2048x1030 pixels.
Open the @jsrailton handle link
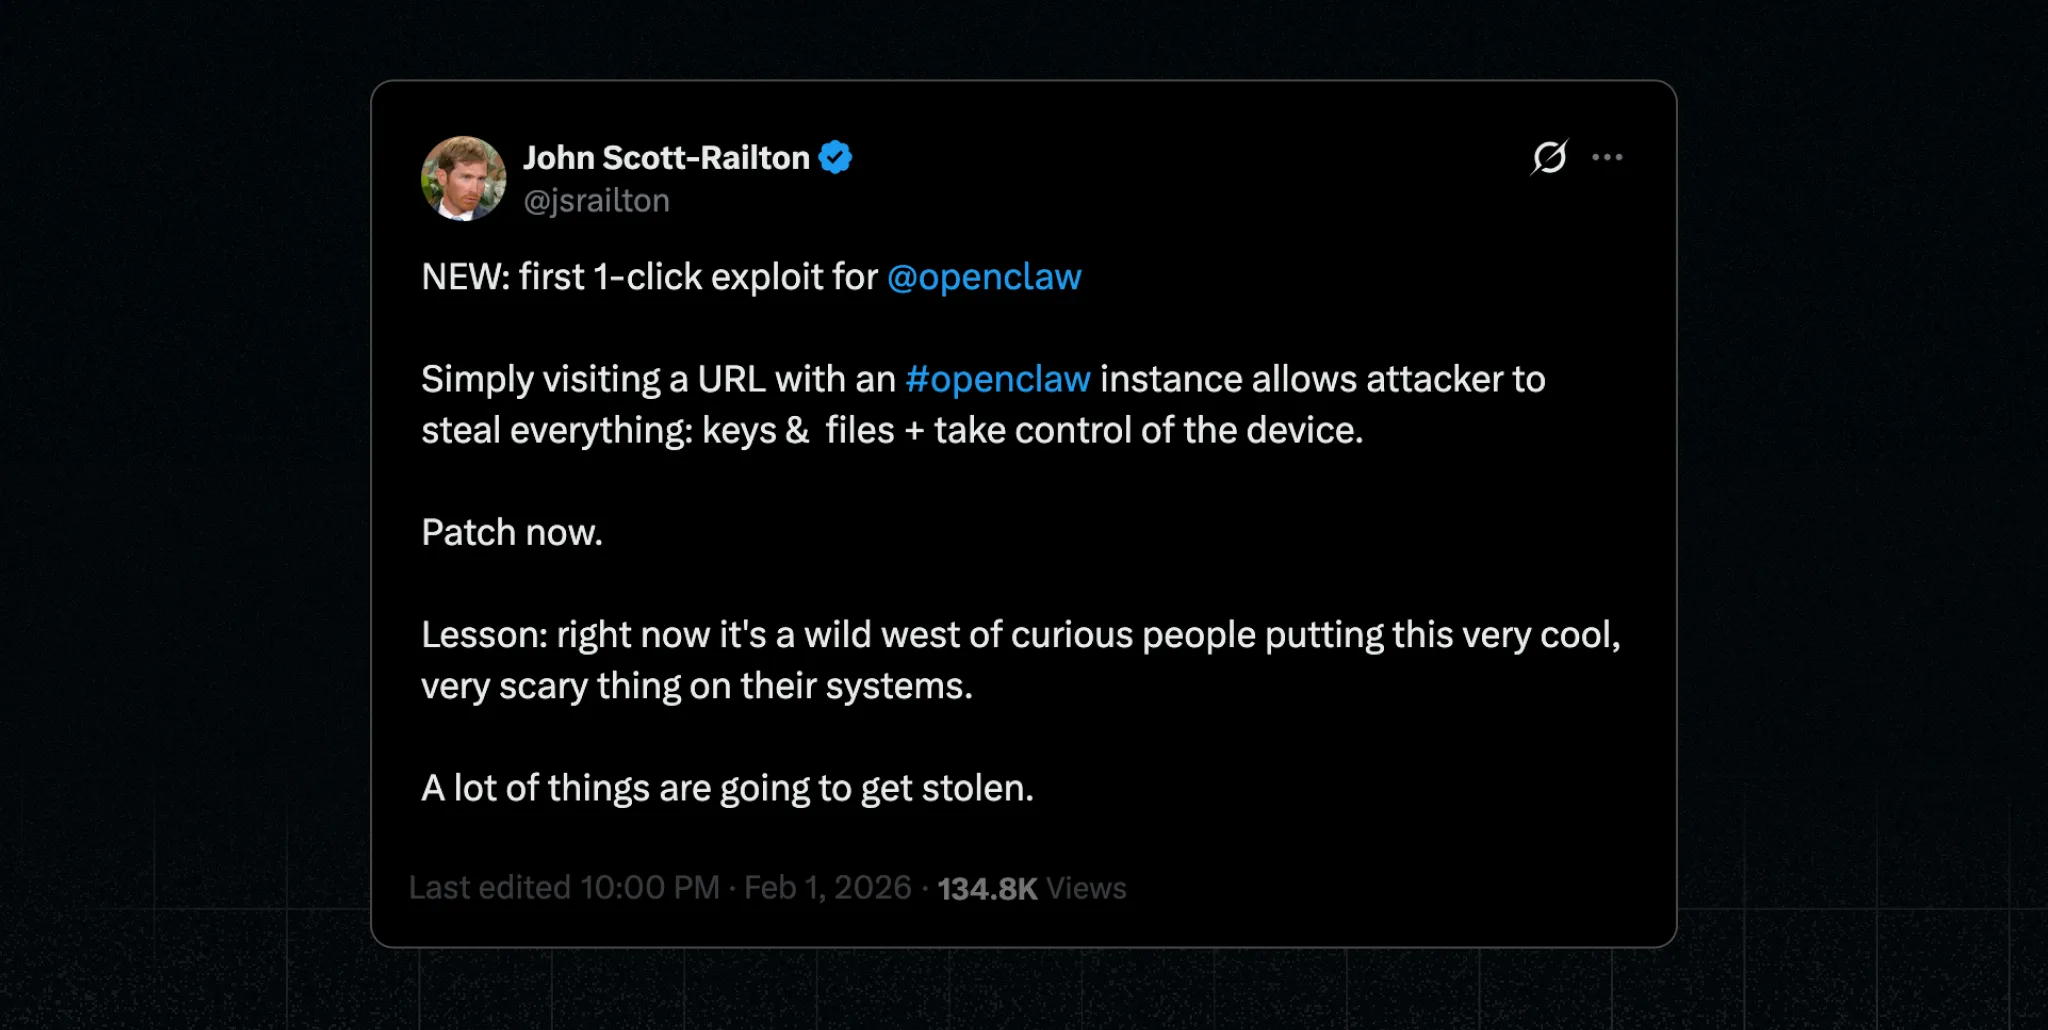(x=597, y=200)
